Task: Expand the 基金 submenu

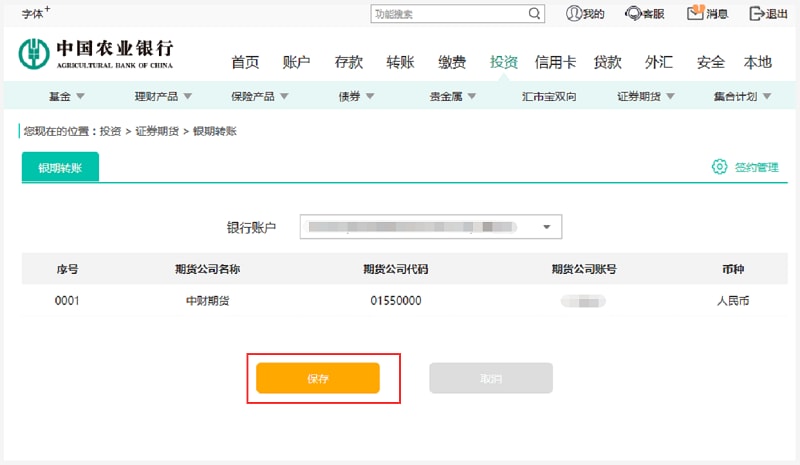Action: click(66, 97)
